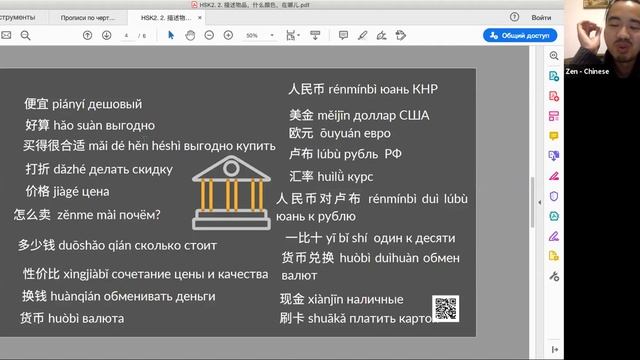
Task: Click text "多少钱 duōshǎo qián сколько стоит"
Action: [117, 245]
